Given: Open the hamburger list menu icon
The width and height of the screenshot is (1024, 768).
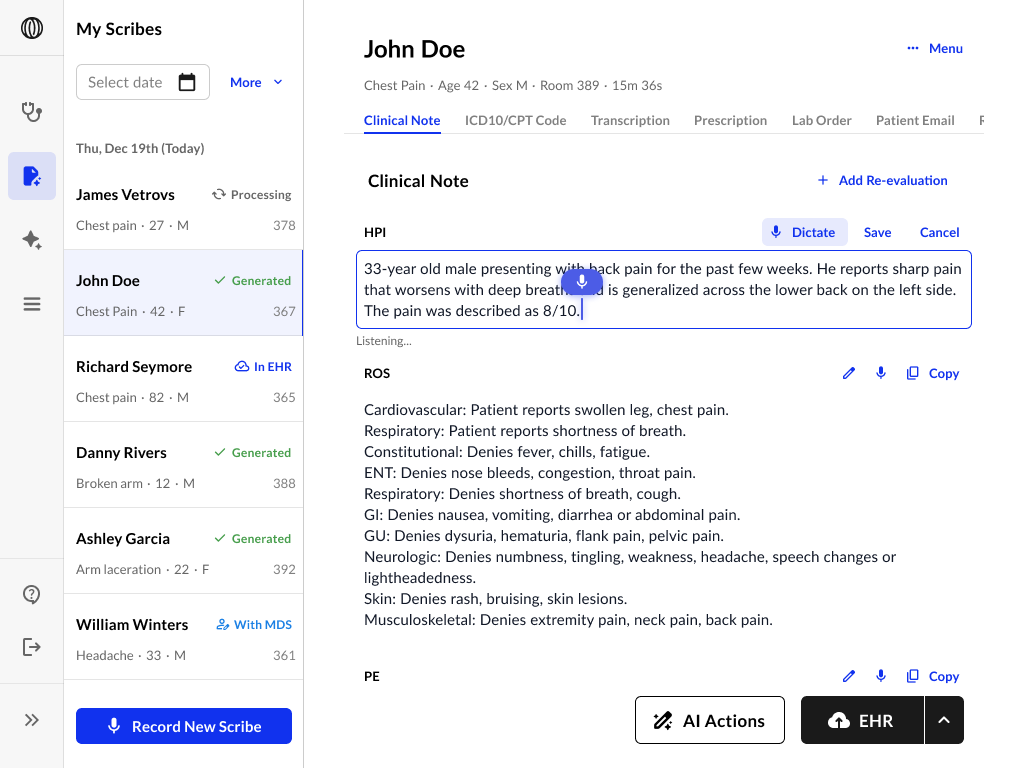Looking at the screenshot, I should pos(31,304).
